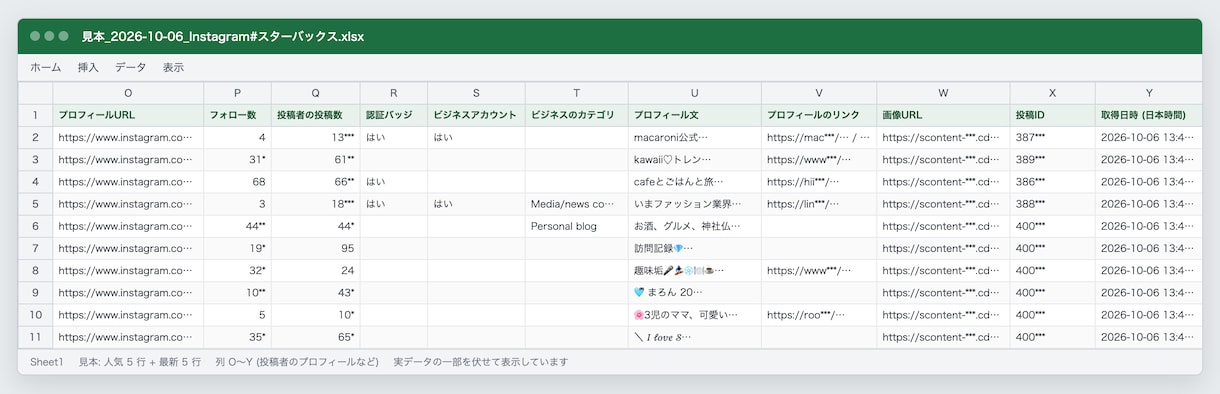The height and width of the screenshot is (394, 1220).
Task: Click the 実データの一部を伏せて表示しています status text
Action: (481, 361)
